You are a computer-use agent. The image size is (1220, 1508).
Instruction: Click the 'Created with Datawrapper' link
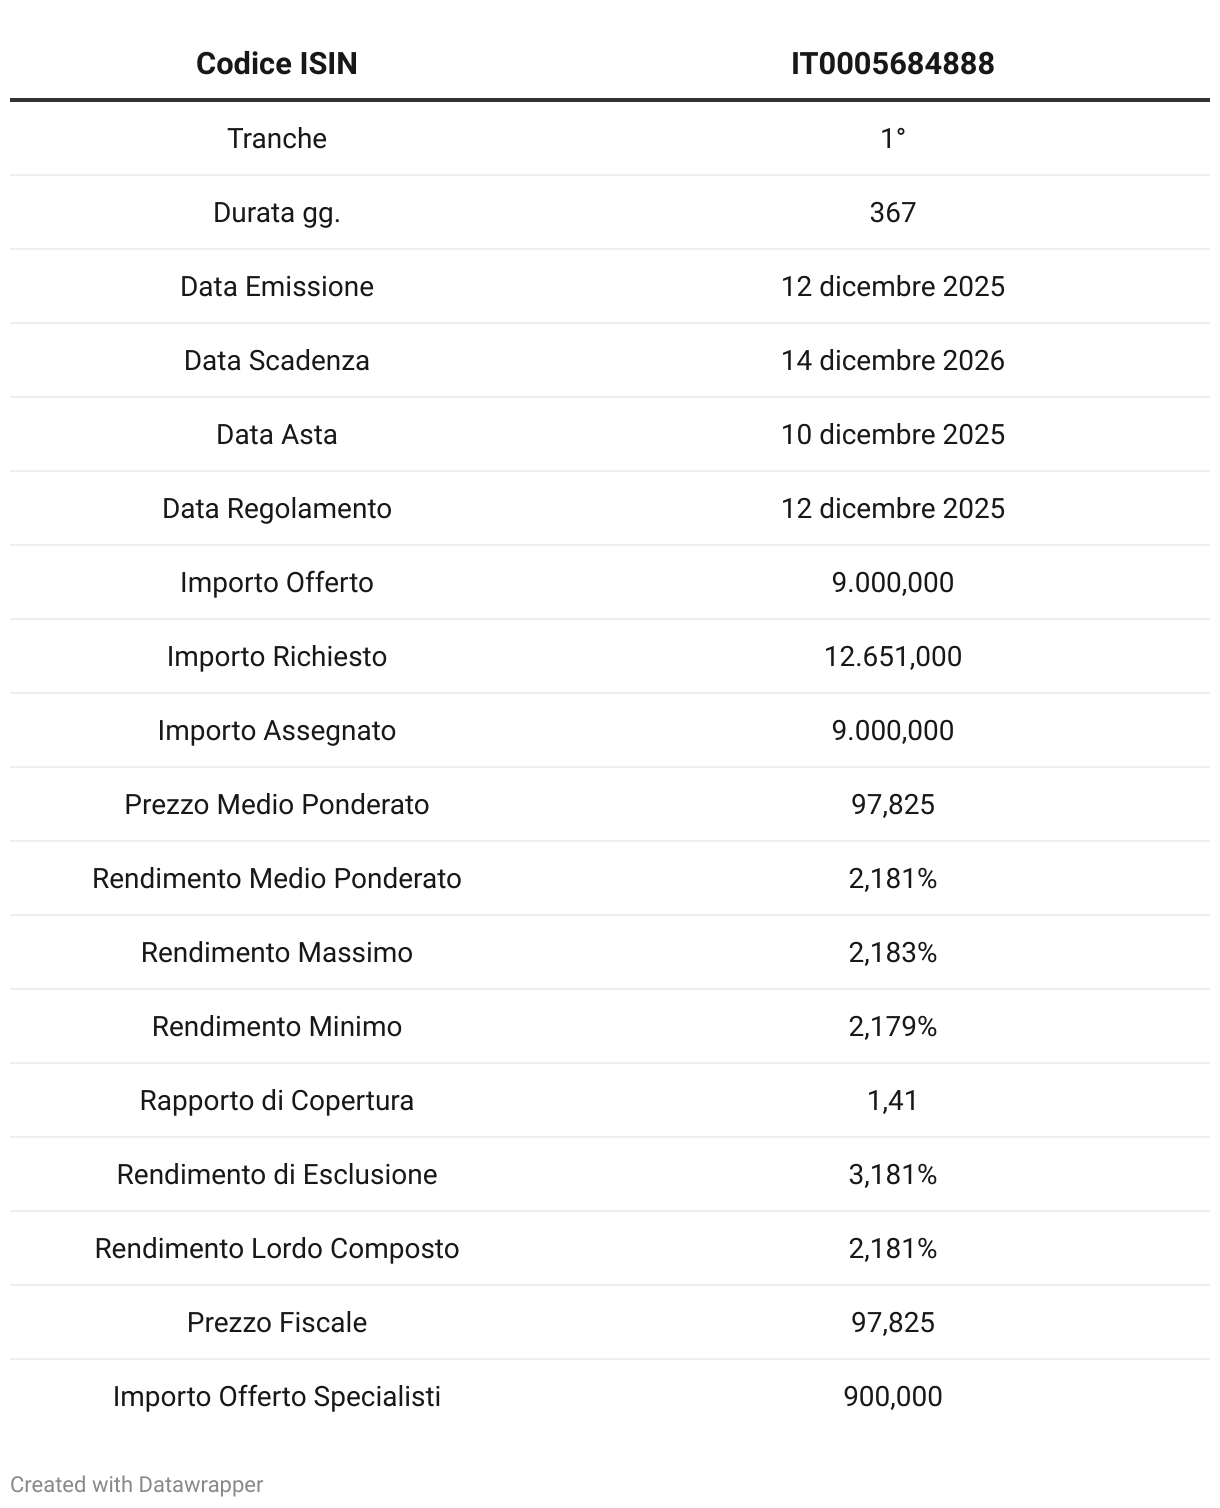tap(136, 1484)
